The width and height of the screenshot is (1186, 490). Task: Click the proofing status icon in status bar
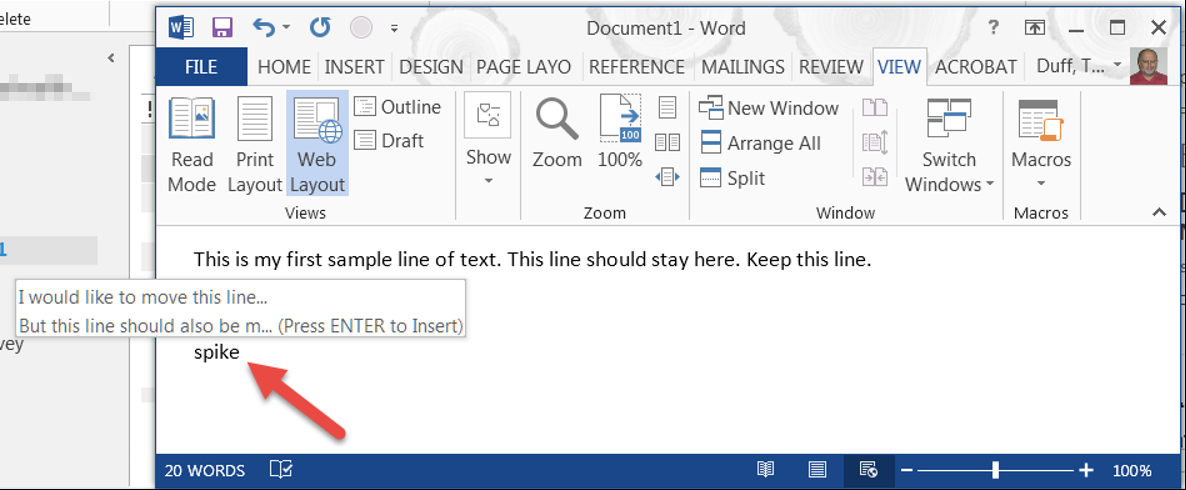(x=281, y=470)
